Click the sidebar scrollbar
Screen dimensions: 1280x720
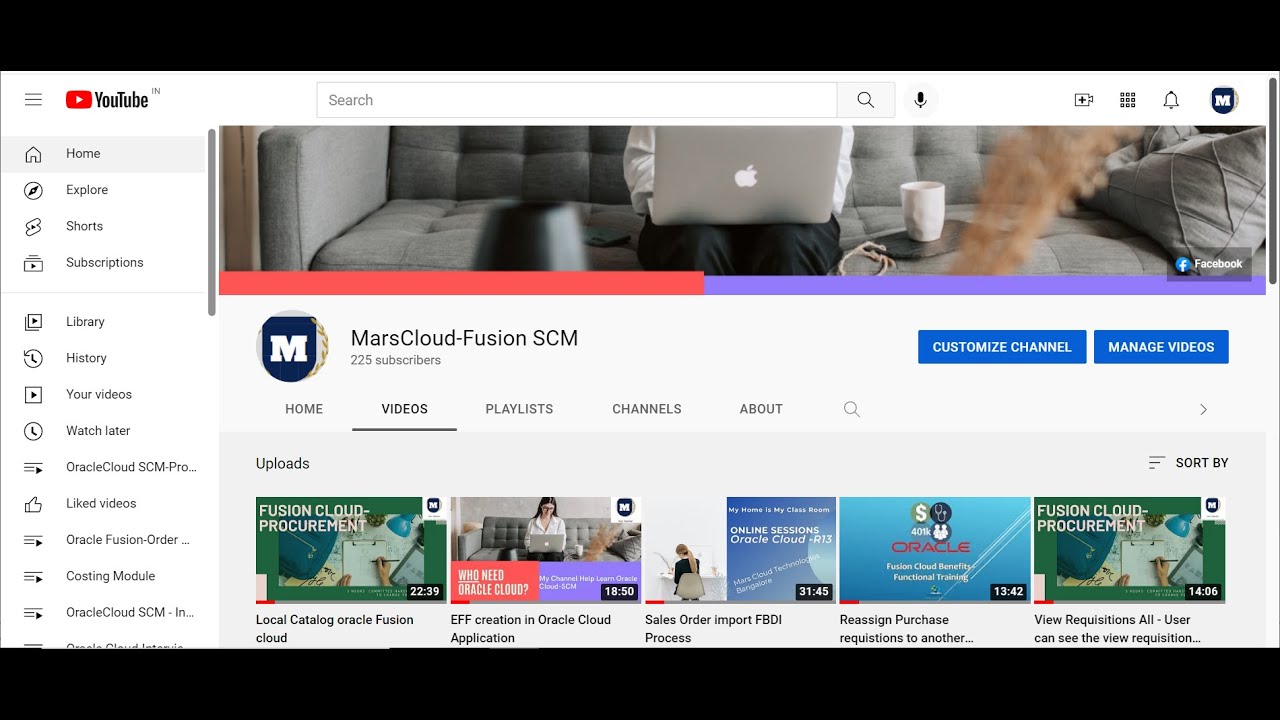coord(212,222)
